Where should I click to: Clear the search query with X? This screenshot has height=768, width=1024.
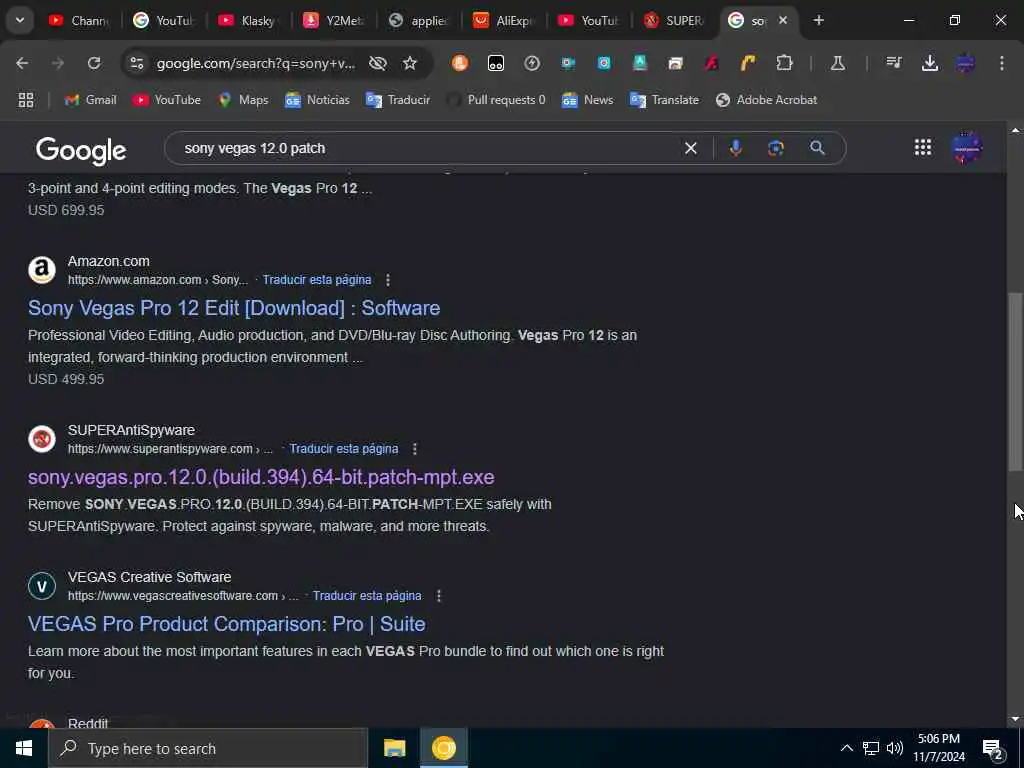coord(690,148)
